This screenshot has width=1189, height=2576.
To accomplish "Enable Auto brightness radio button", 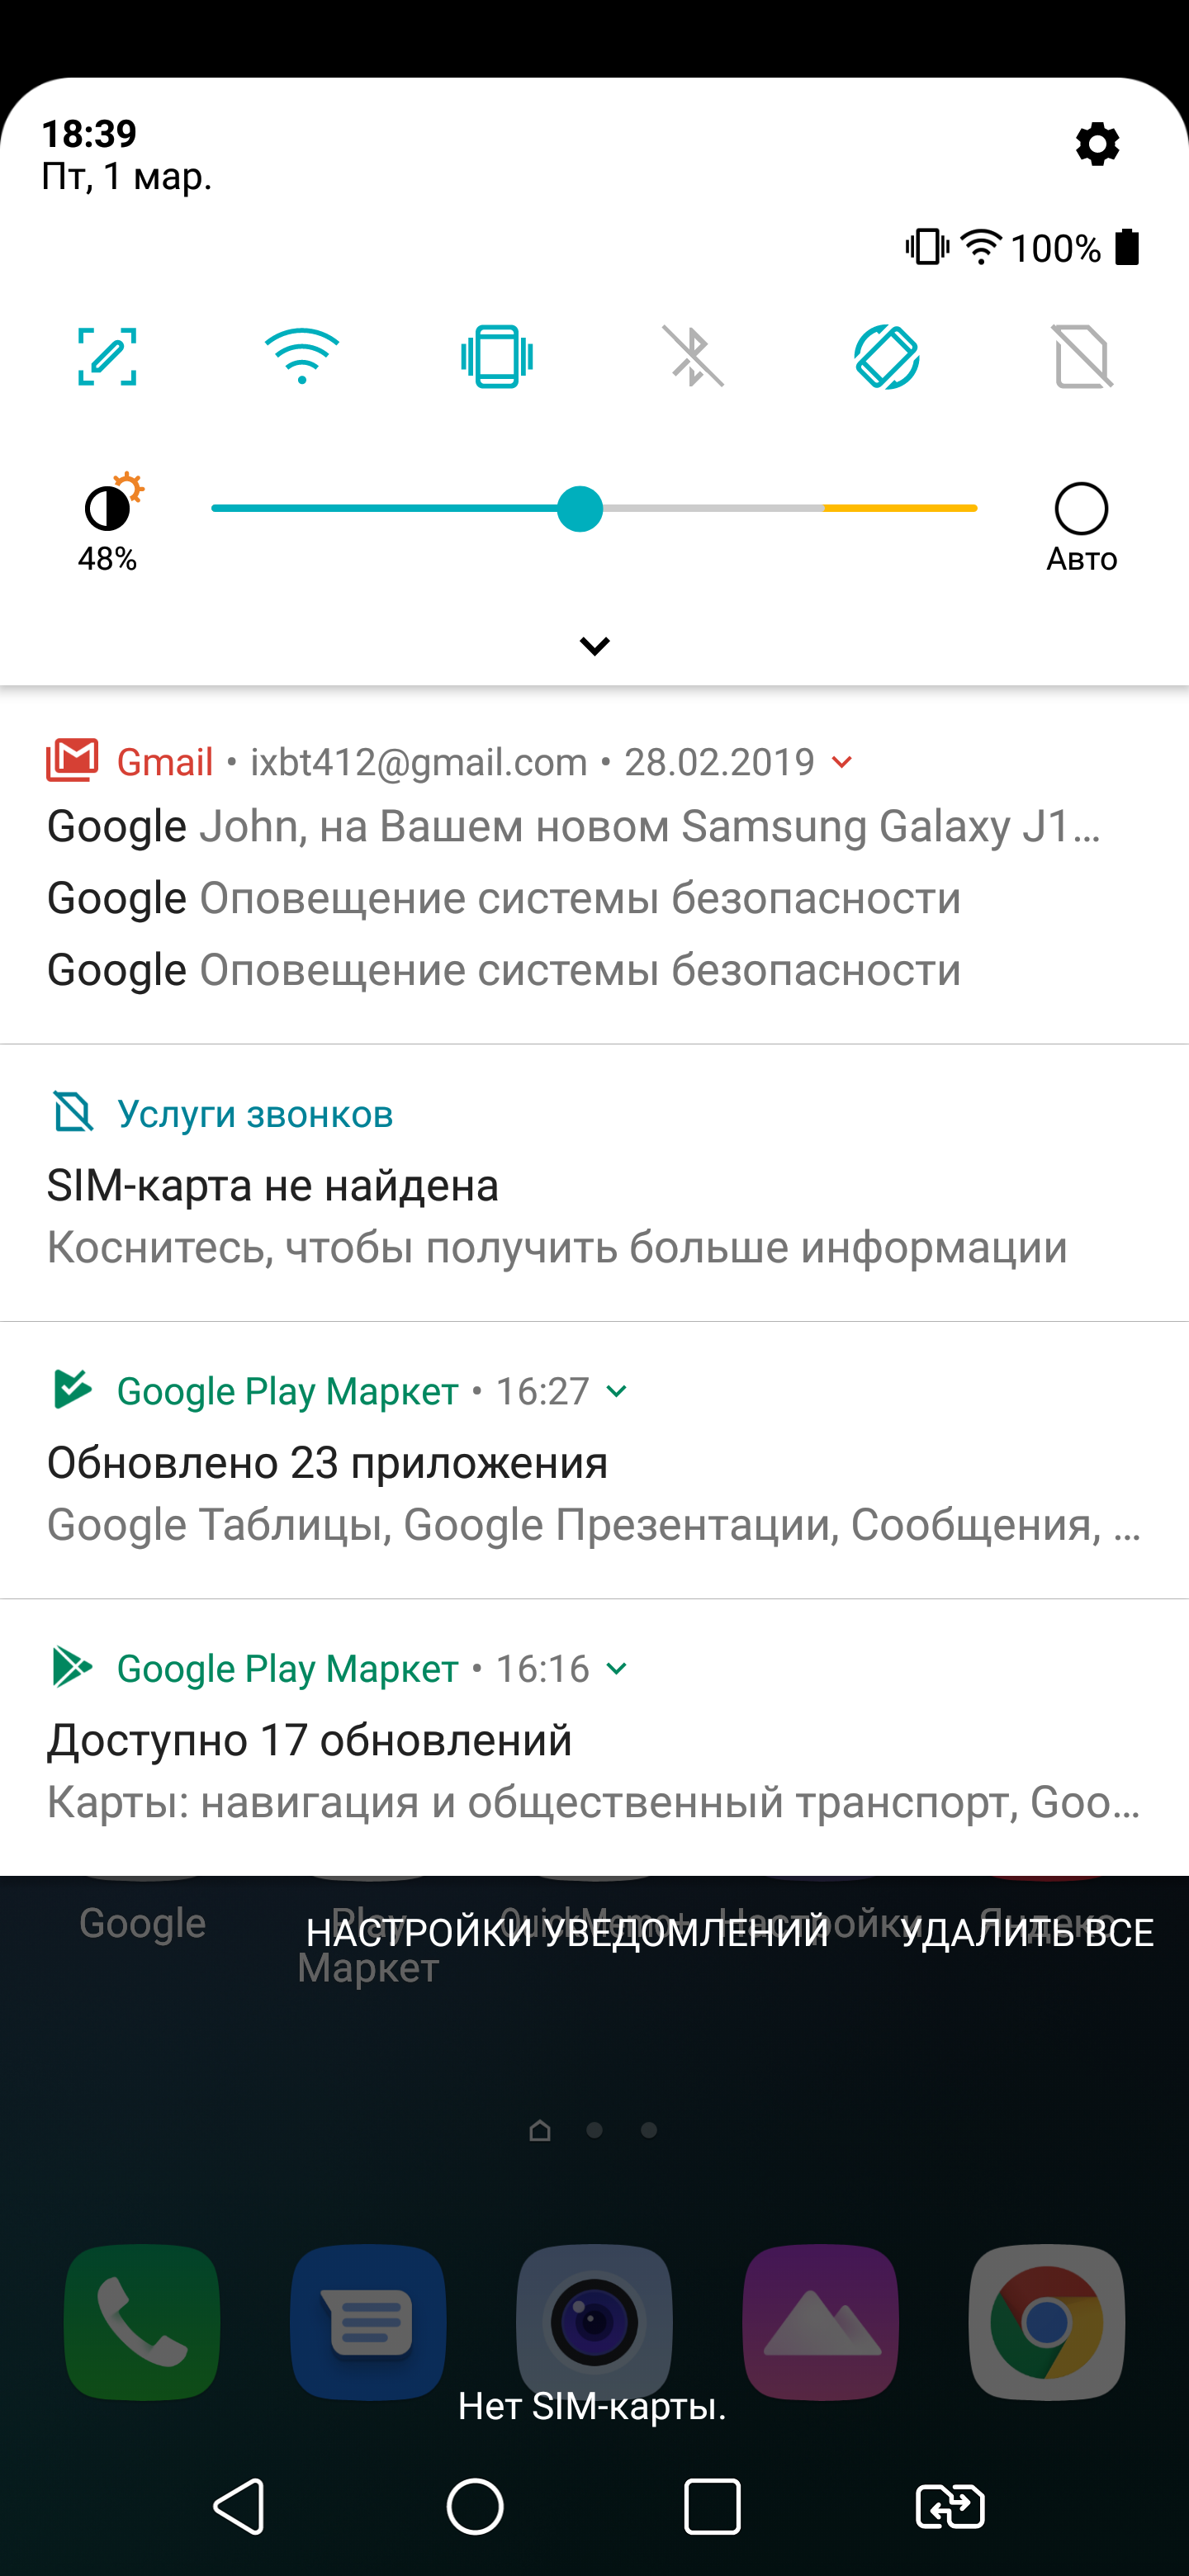I will pyautogui.click(x=1081, y=510).
